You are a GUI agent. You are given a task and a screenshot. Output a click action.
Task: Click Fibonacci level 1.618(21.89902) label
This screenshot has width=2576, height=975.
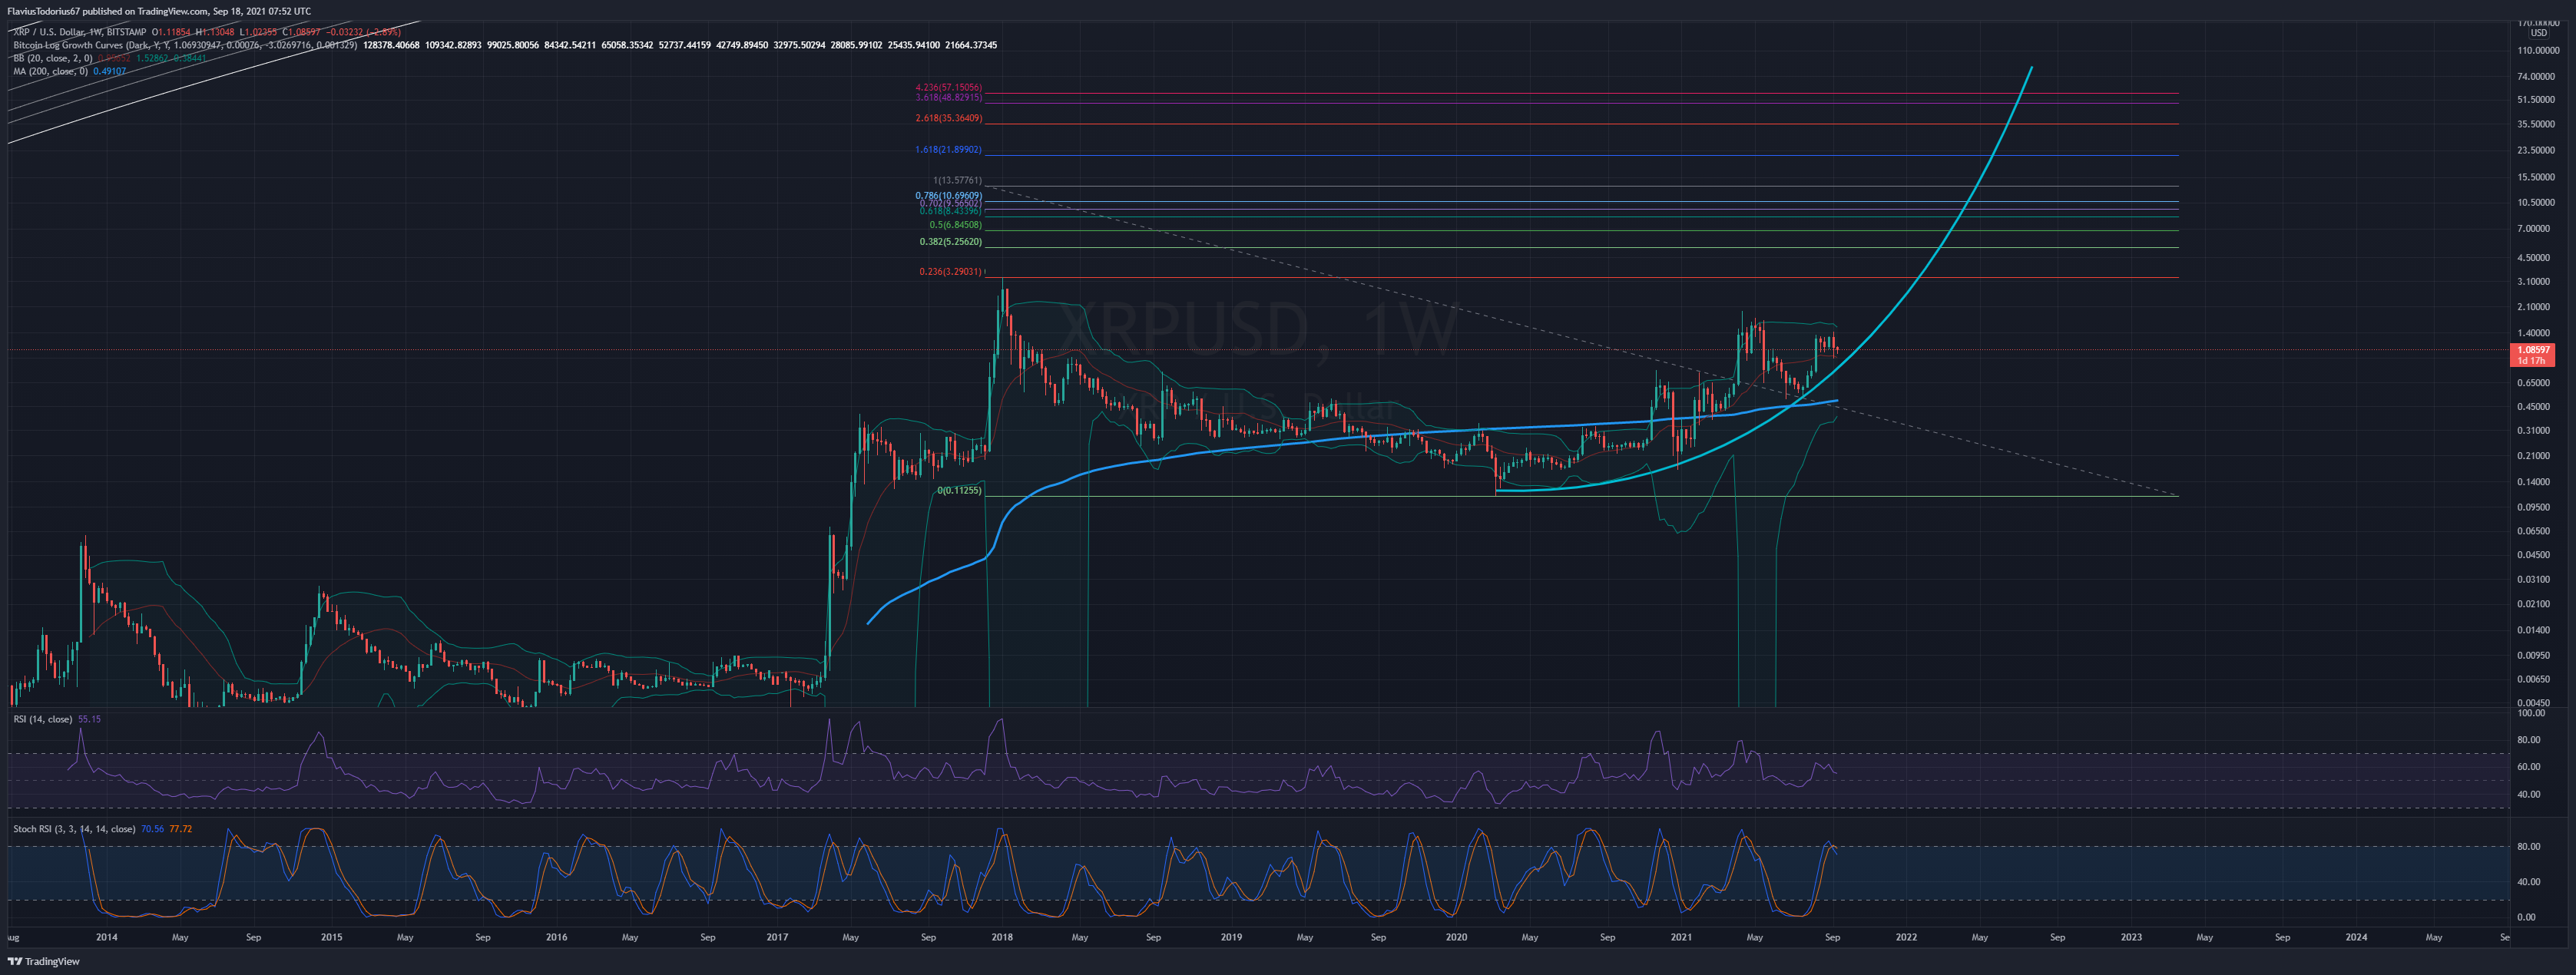[x=948, y=150]
